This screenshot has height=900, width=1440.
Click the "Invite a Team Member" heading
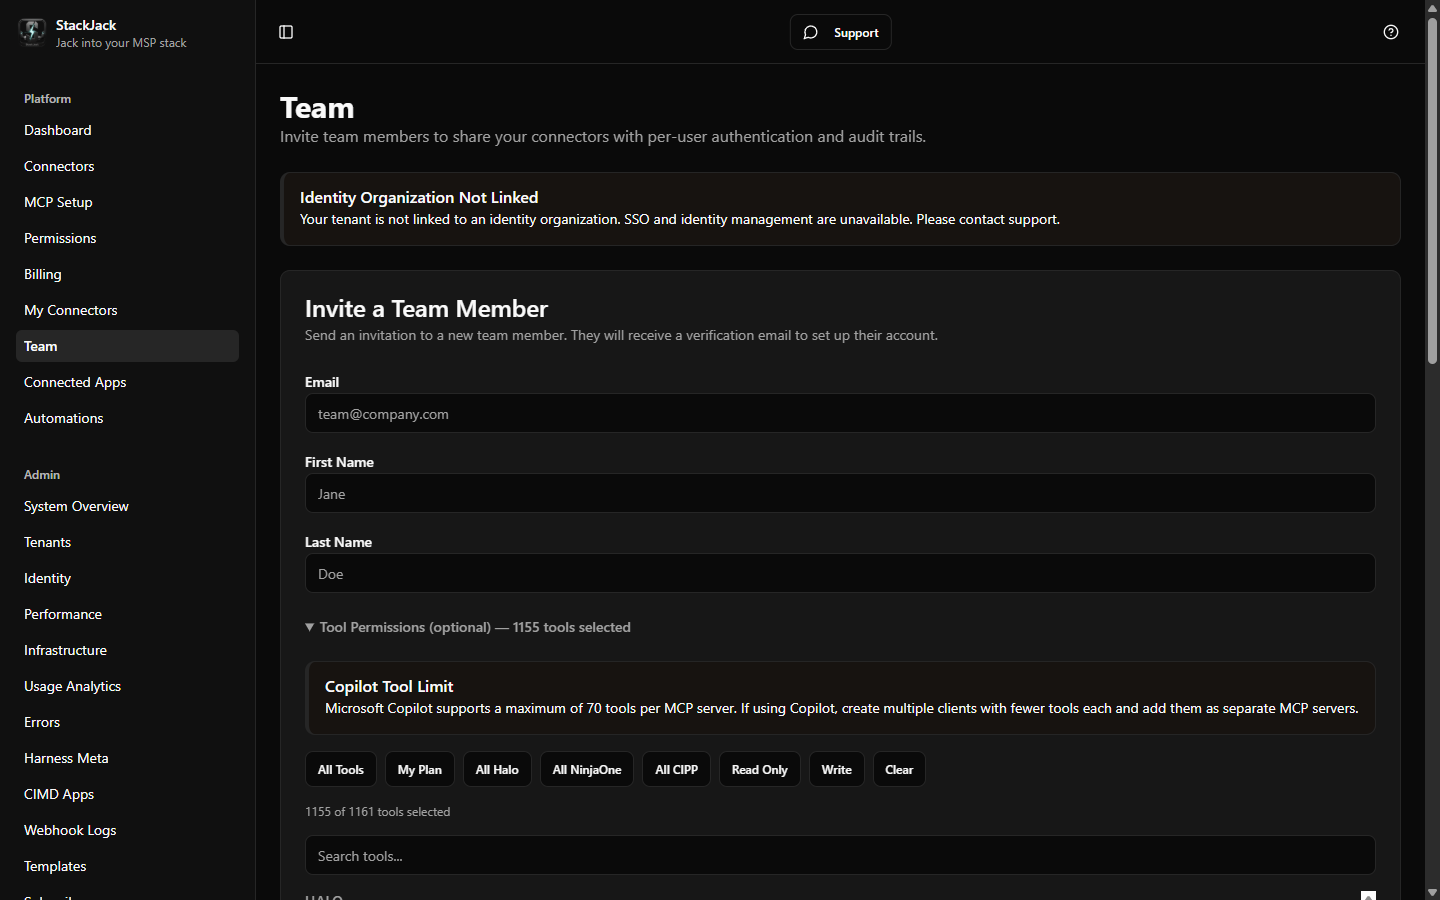point(426,308)
